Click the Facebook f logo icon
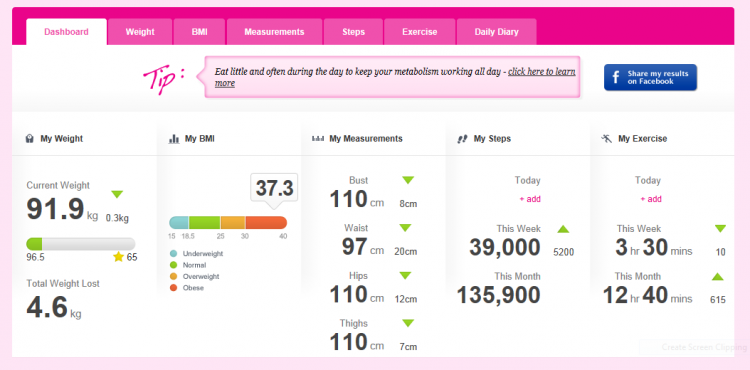Viewport: 750px width, 370px height. [x=616, y=77]
